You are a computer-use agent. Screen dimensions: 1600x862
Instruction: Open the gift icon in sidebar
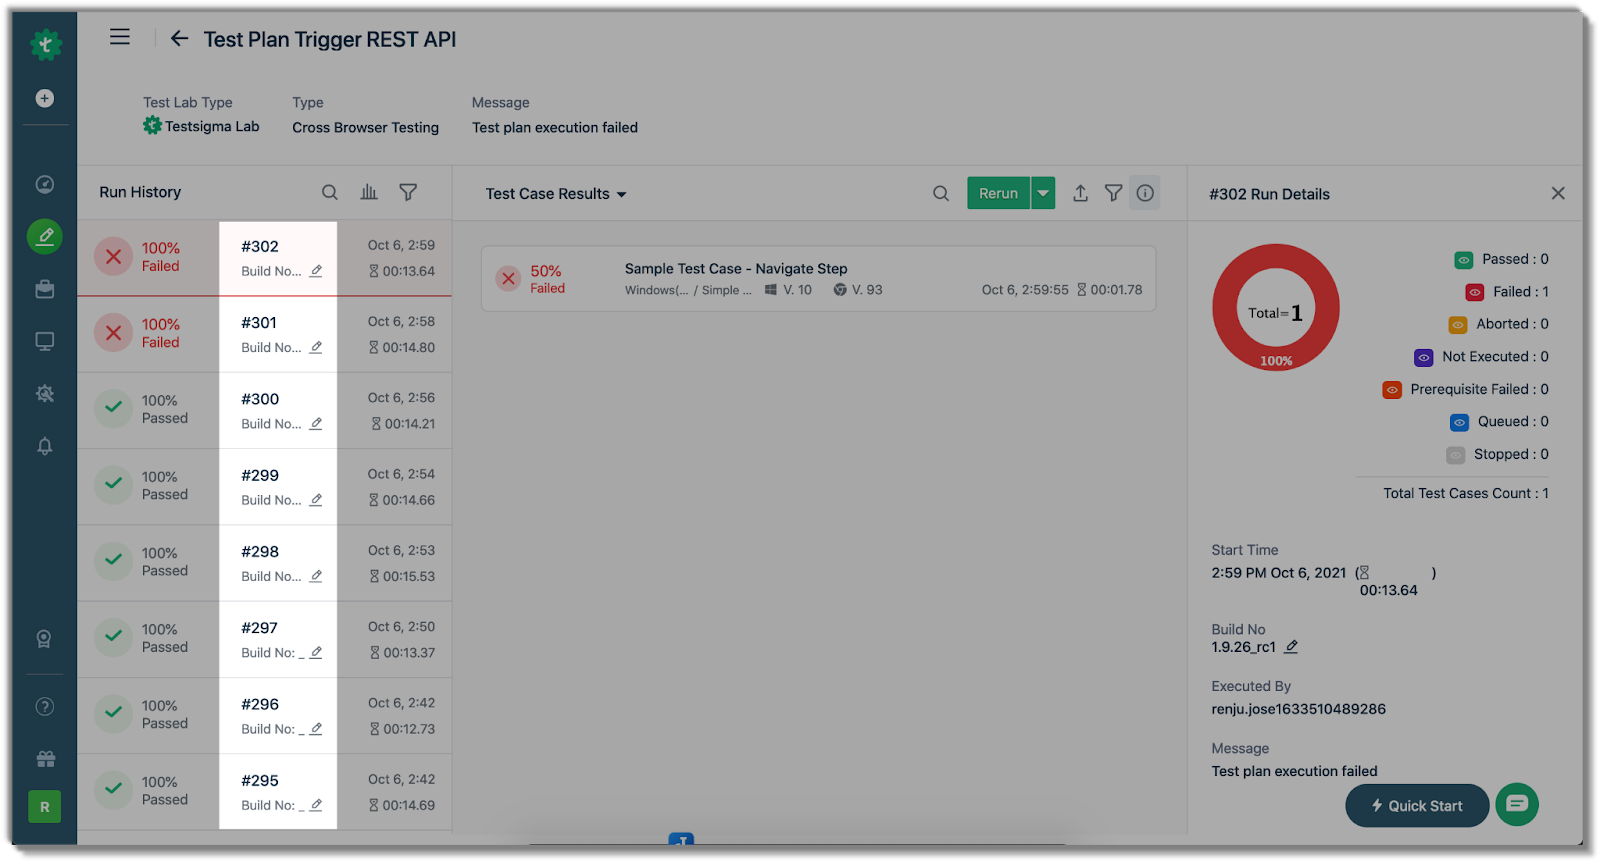[x=45, y=759]
